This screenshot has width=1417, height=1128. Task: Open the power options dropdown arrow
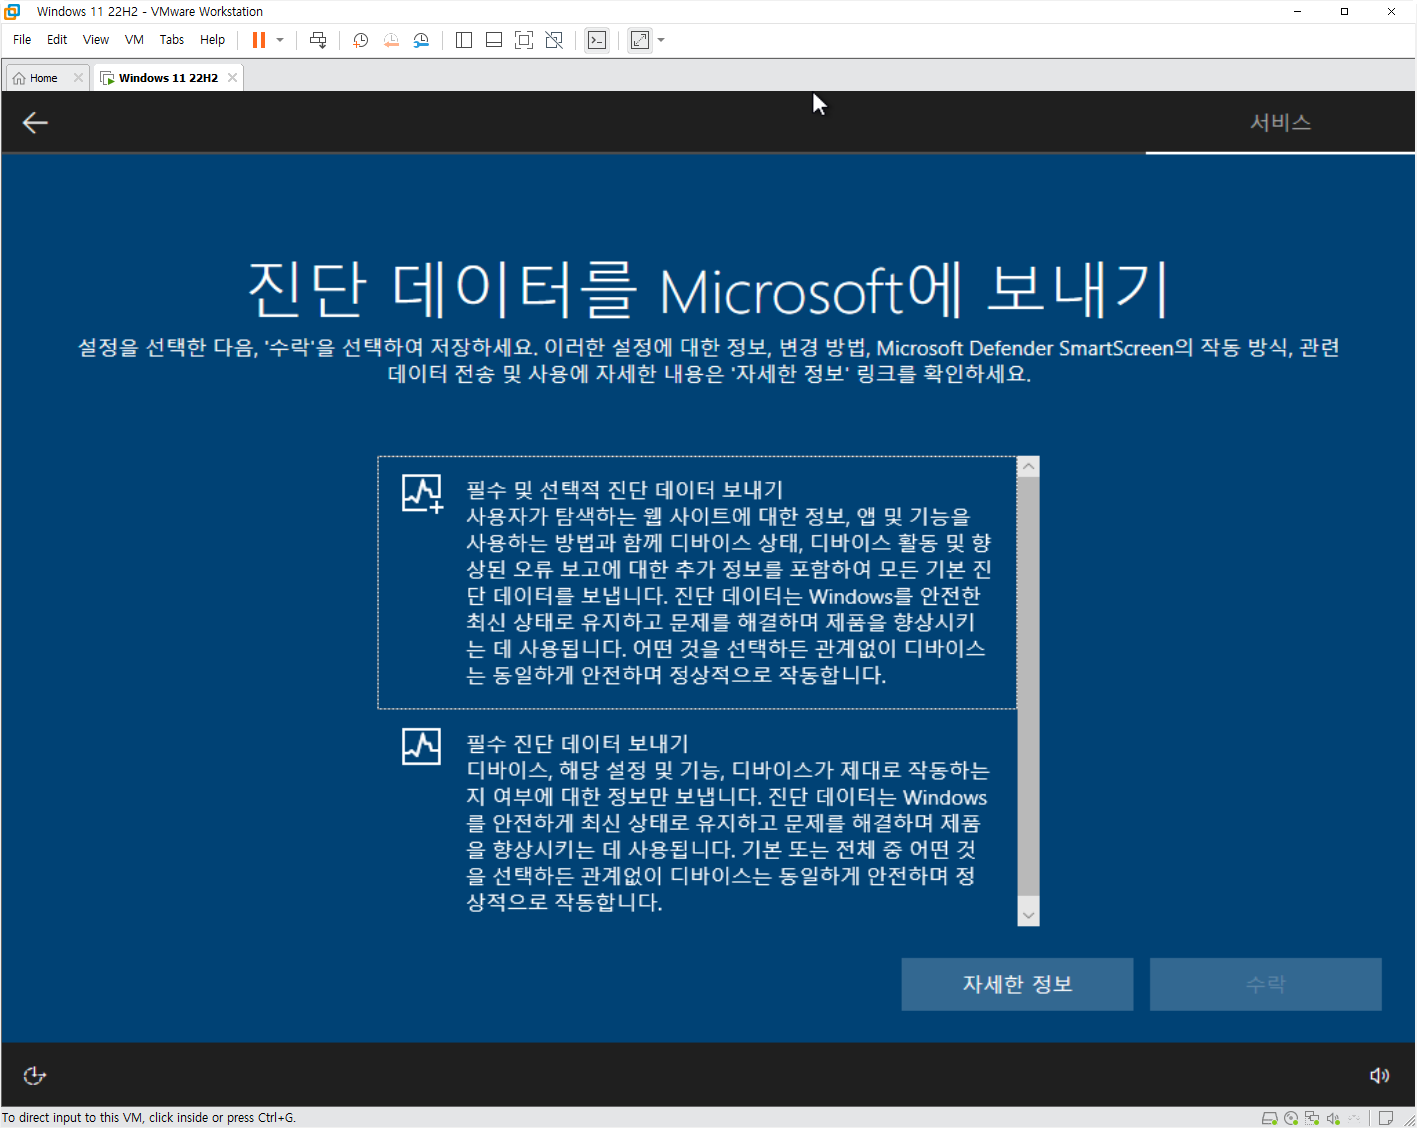tap(280, 40)
